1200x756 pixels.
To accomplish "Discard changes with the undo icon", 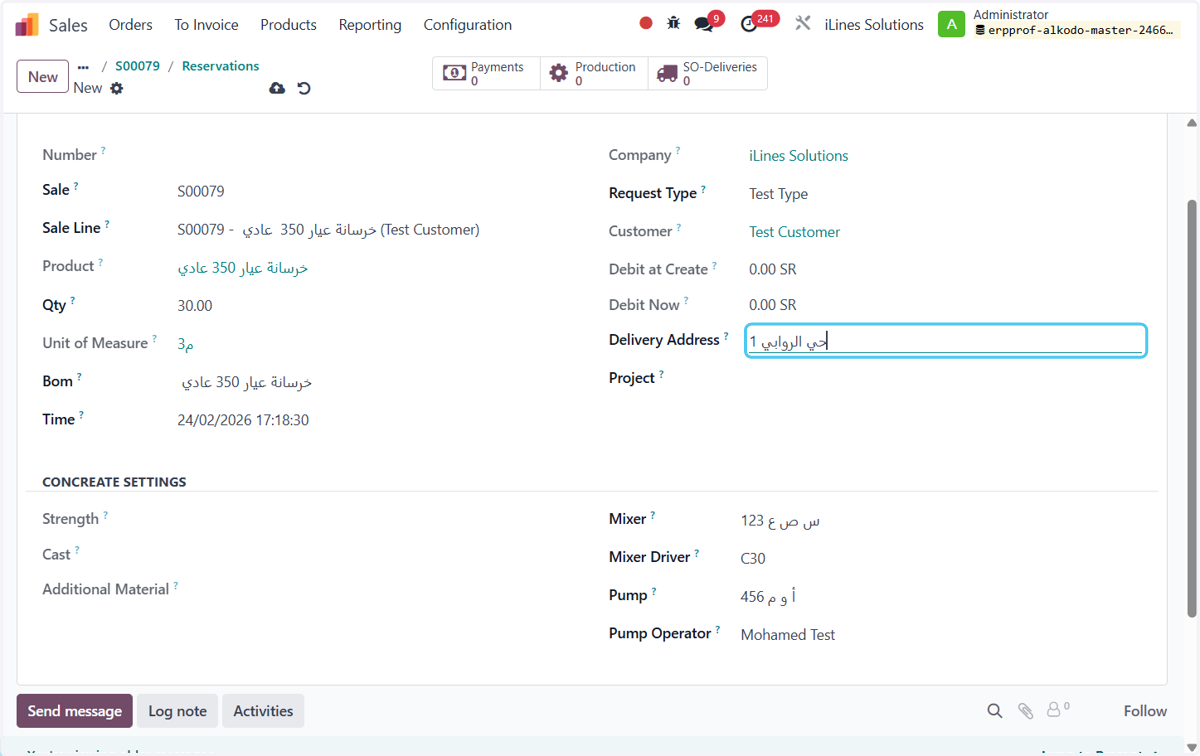I will (x=304, y=88).
